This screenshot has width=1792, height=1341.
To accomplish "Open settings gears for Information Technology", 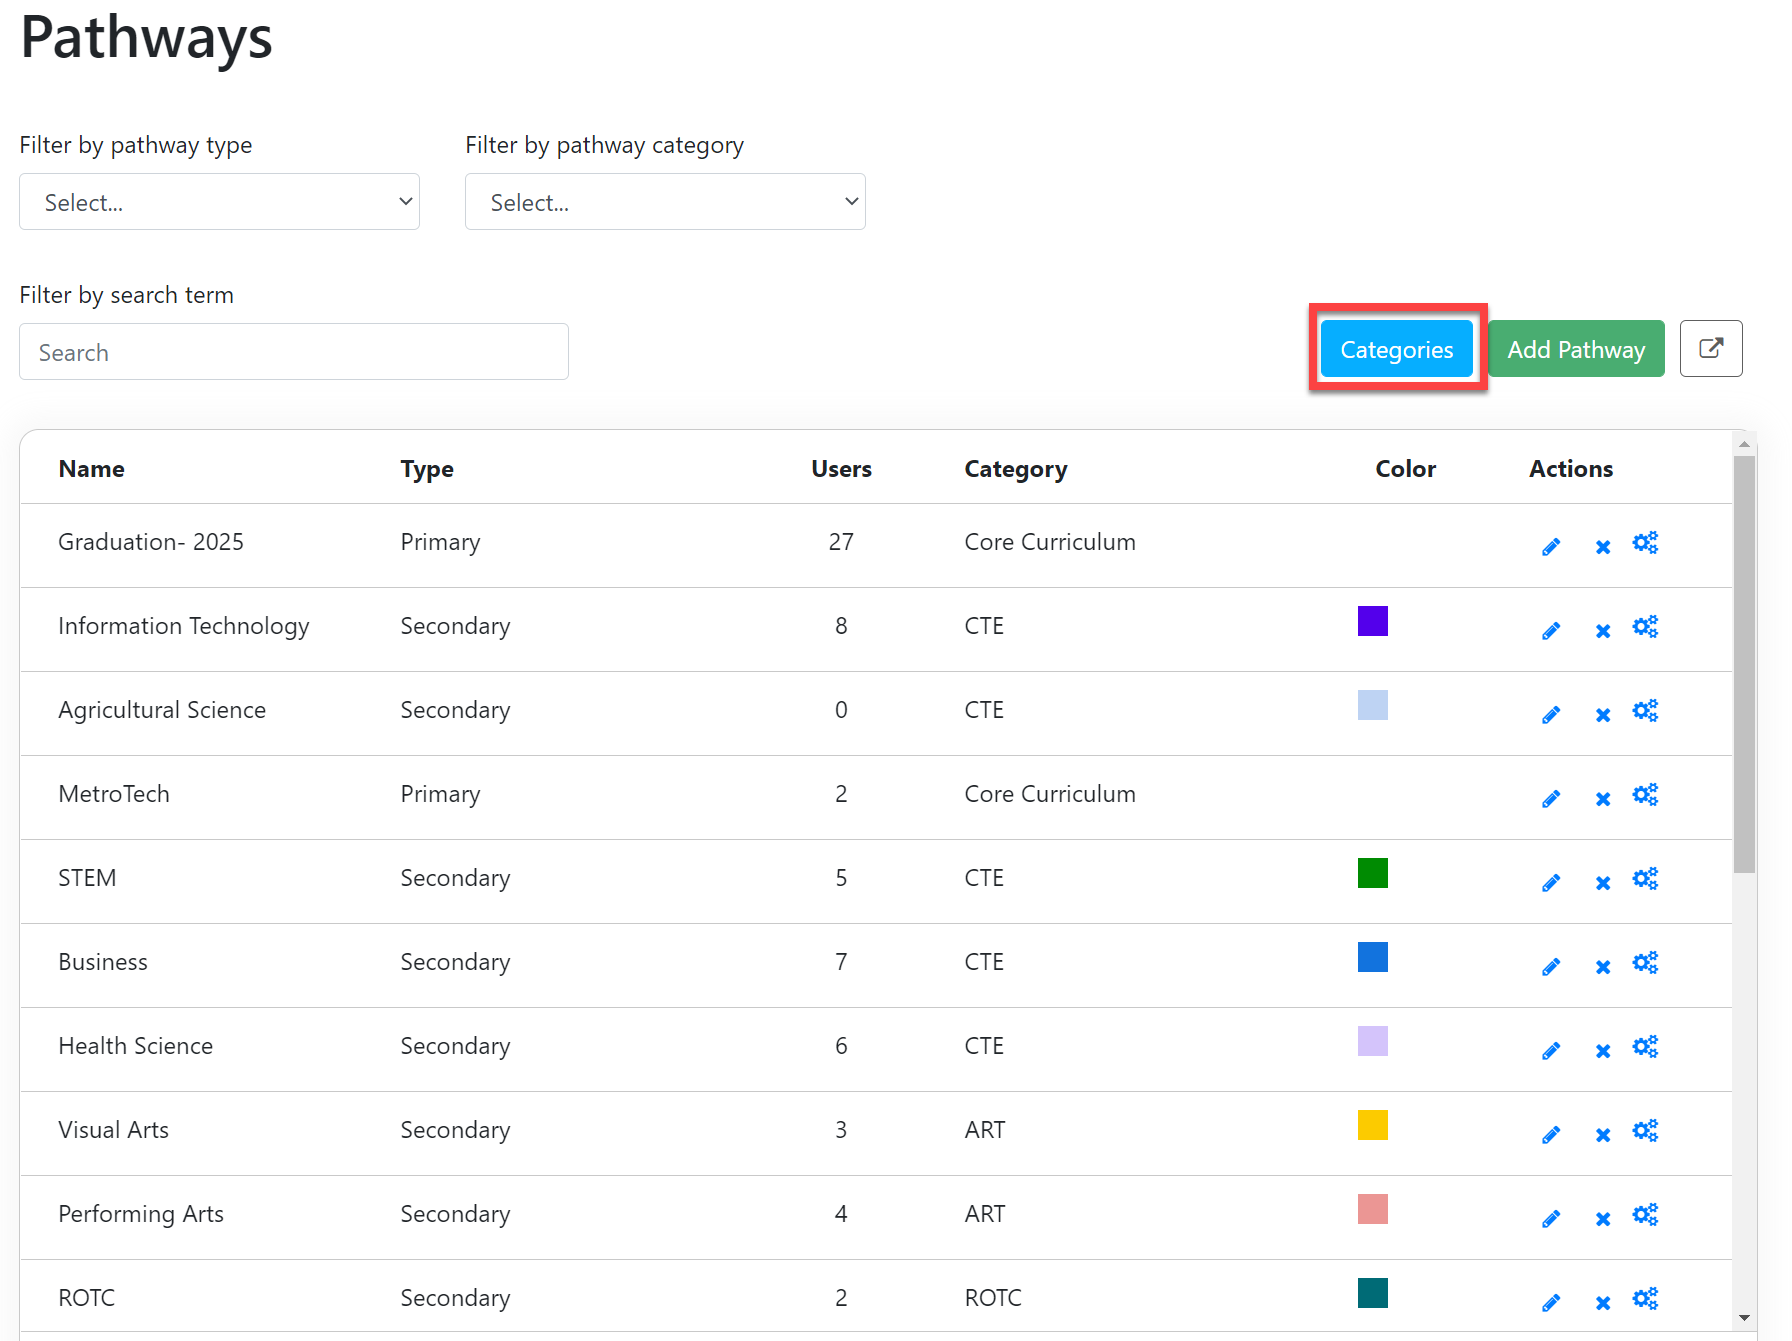I will pos(1645,627).
